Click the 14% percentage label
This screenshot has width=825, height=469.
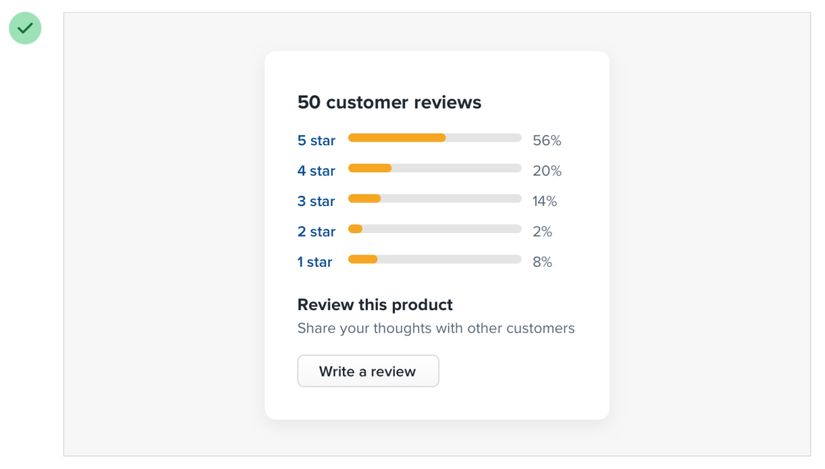(545, 201)
